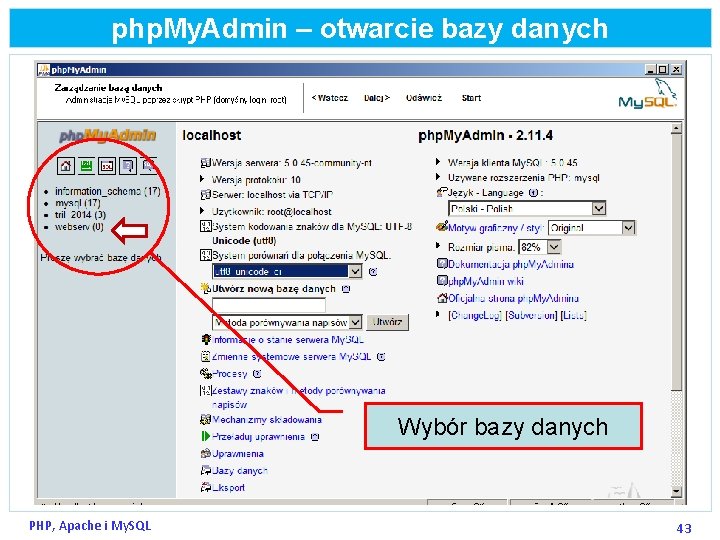The width and height of the screenshot is (720, 540).
Task: Open the Subversion link
Action: (531, 315)
